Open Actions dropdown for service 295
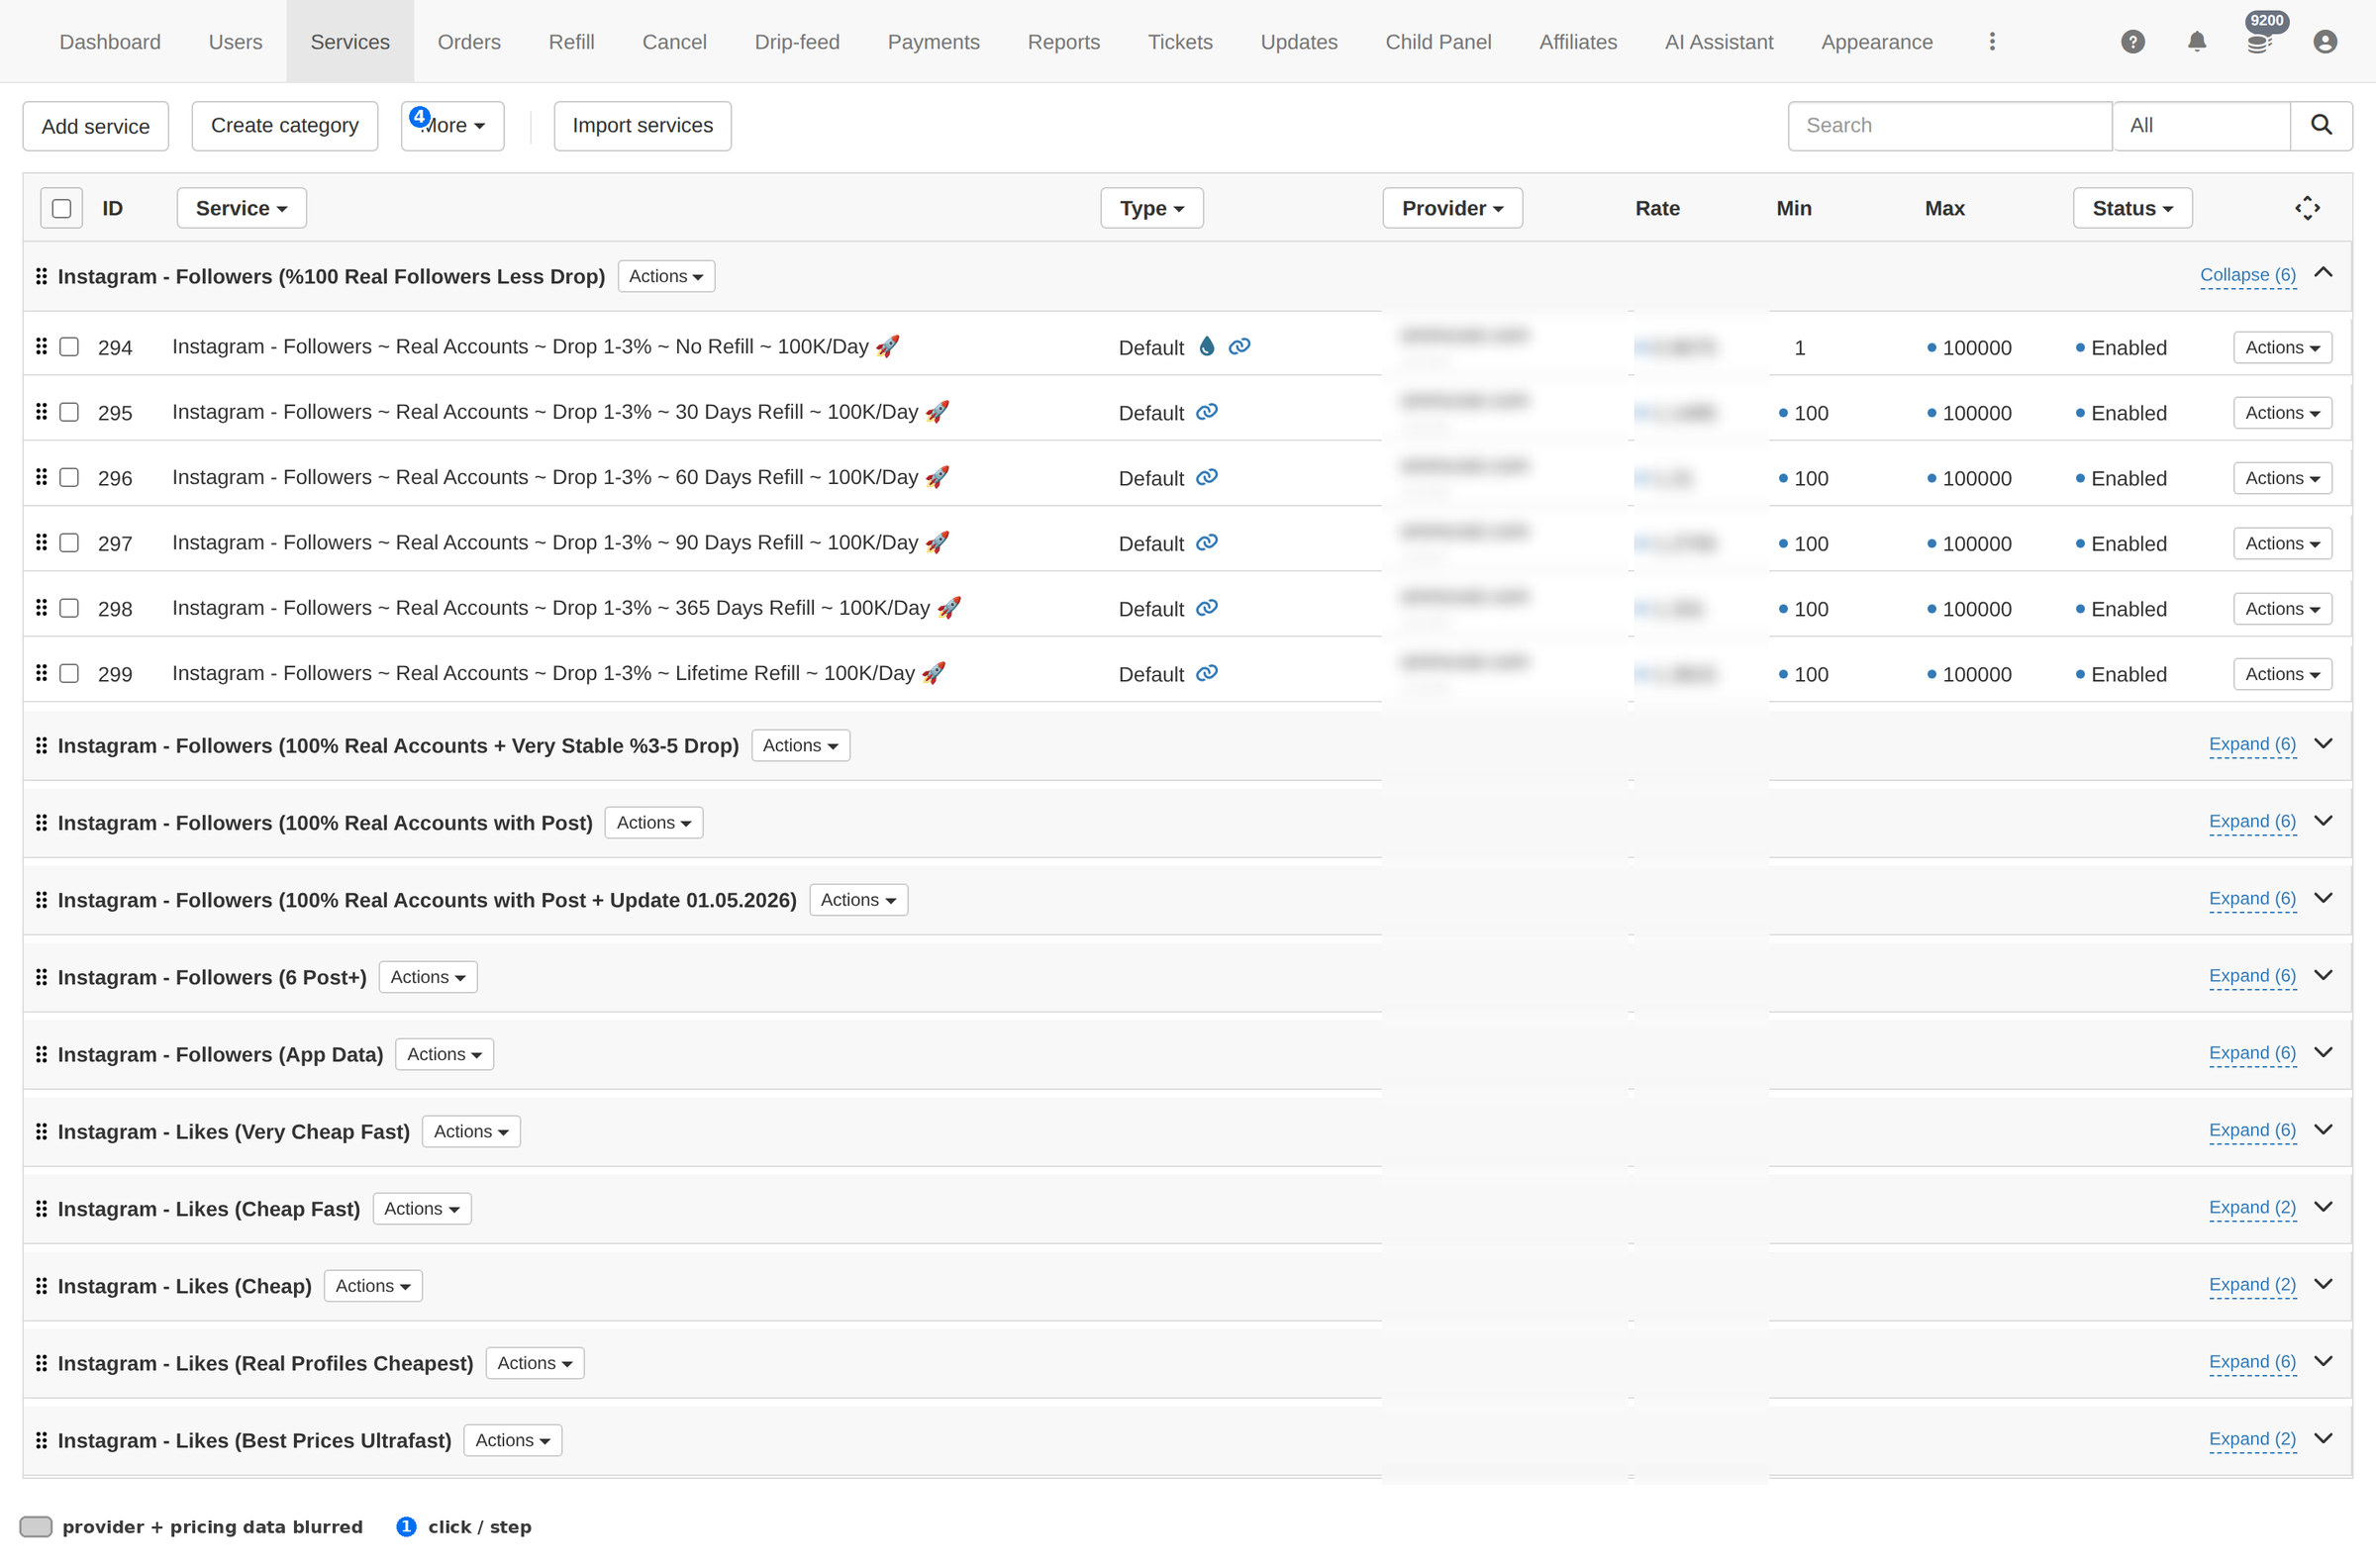Screen dimensions: 2376x1568 tap(2282, 412)
